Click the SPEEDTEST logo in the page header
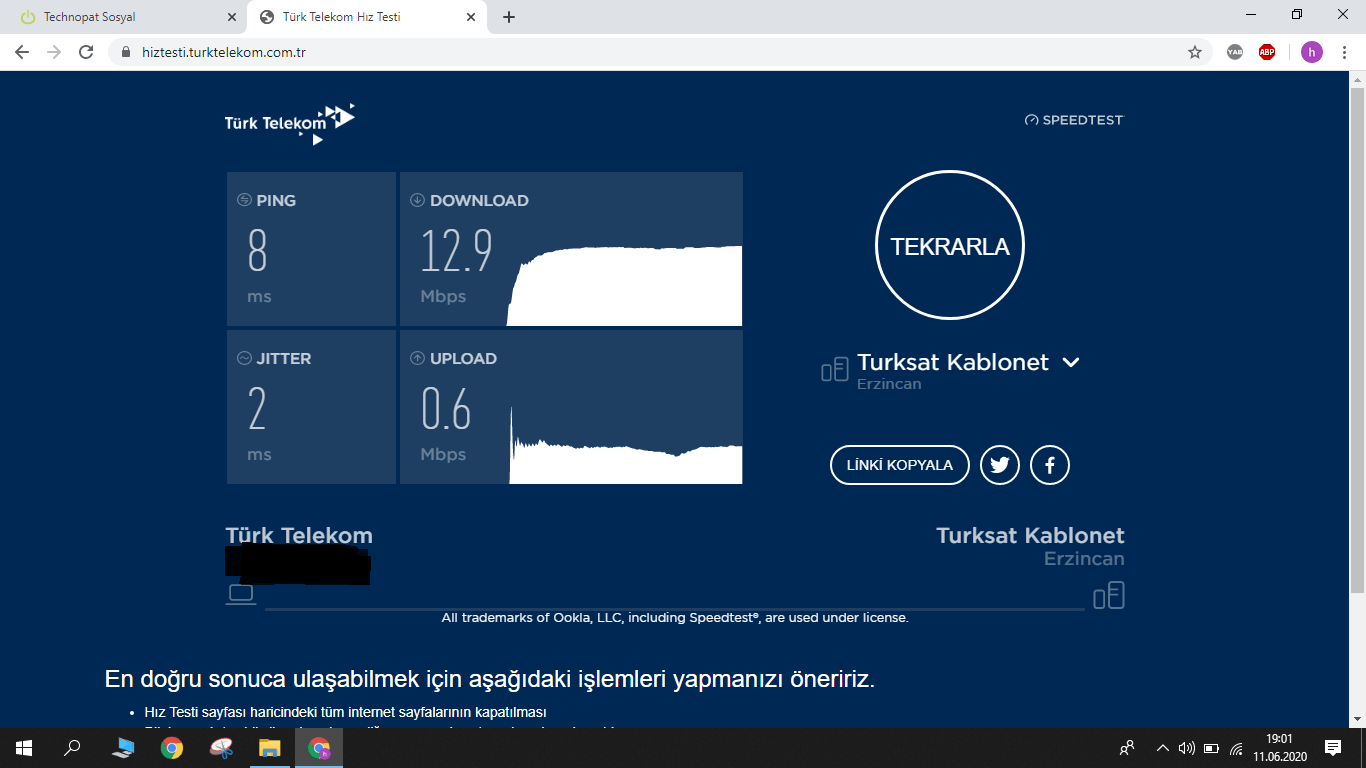1366x768 pixels. 1074,120
